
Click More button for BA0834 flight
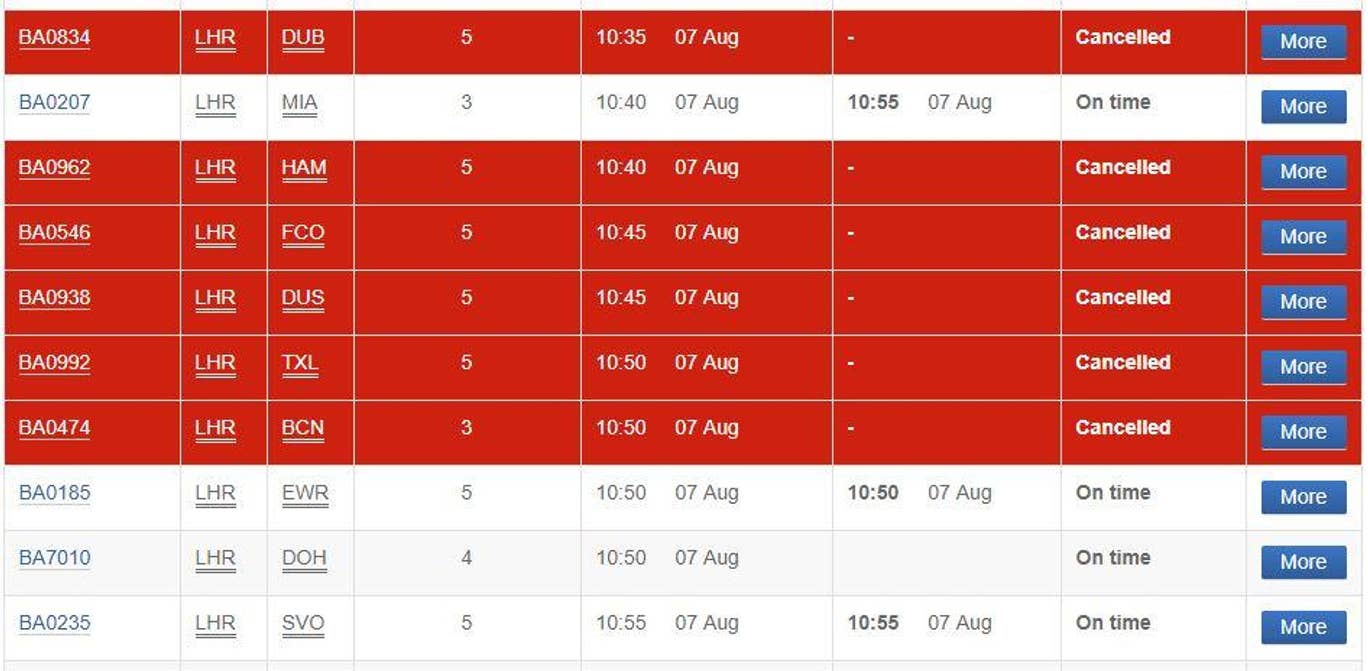1302,42
